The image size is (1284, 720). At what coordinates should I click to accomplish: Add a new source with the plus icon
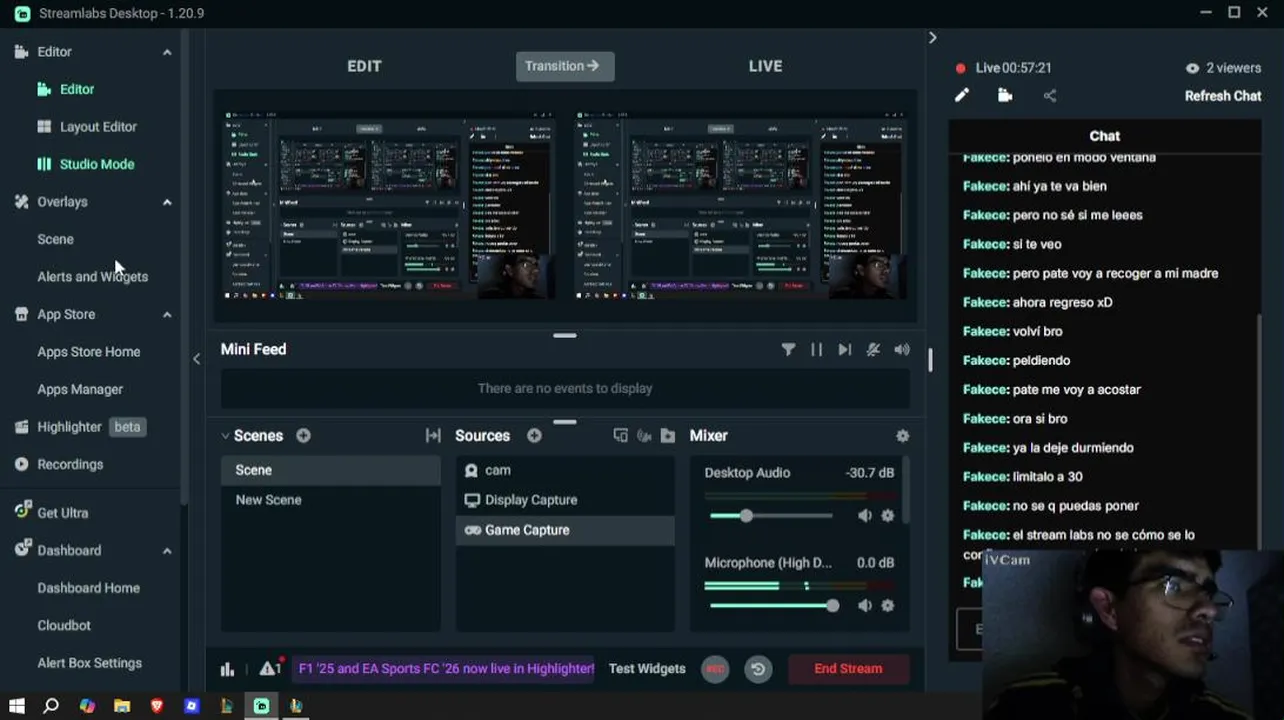click(534, 436)
